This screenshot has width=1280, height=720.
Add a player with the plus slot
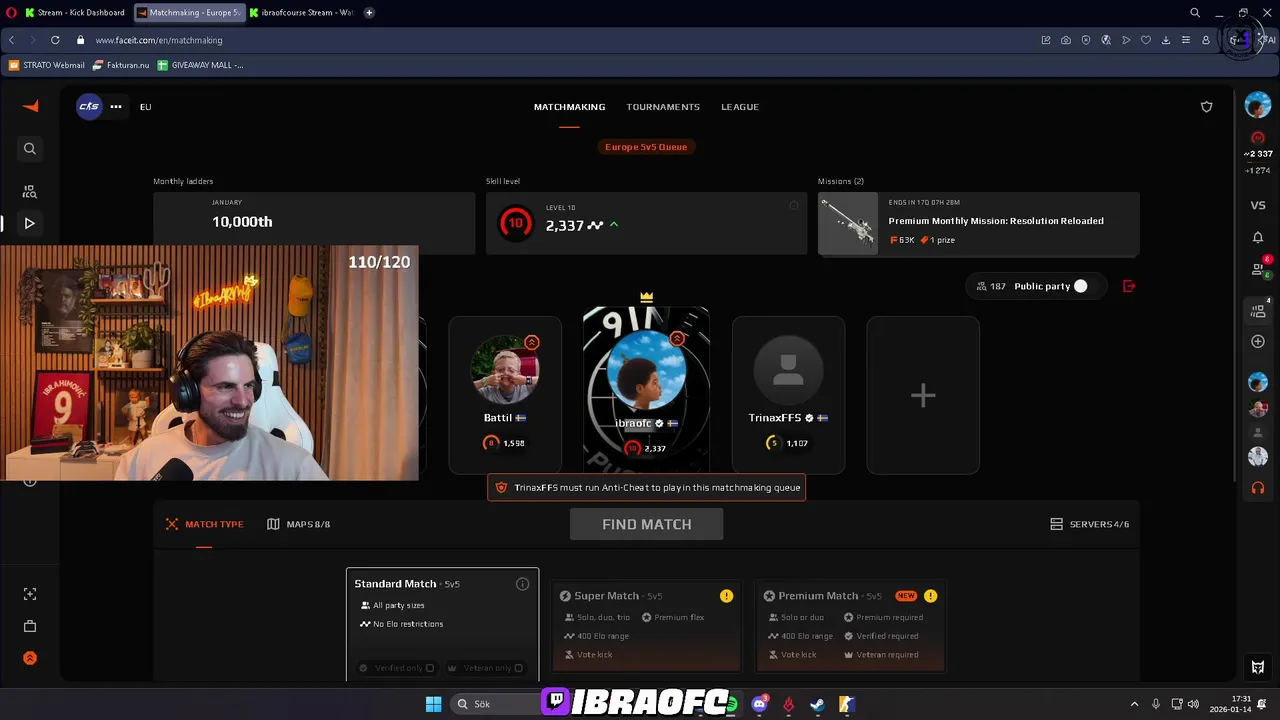pos(923,395)
